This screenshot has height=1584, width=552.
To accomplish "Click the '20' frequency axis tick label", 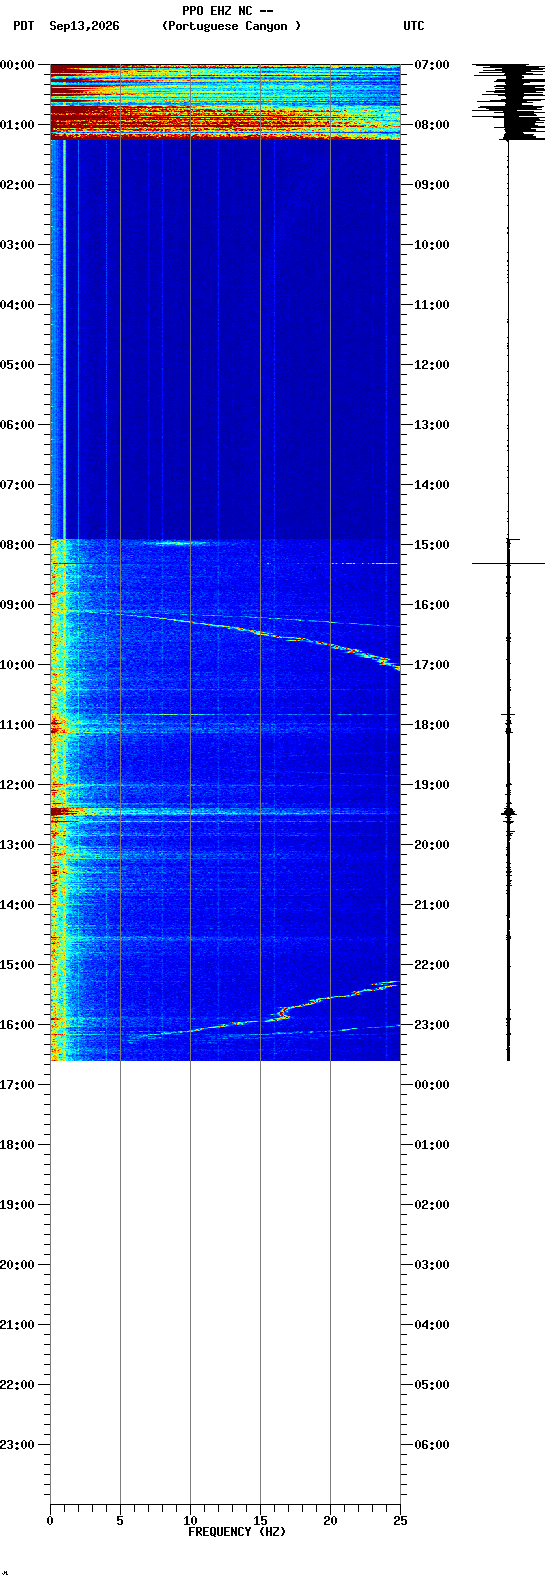I will click(330, 1521).
